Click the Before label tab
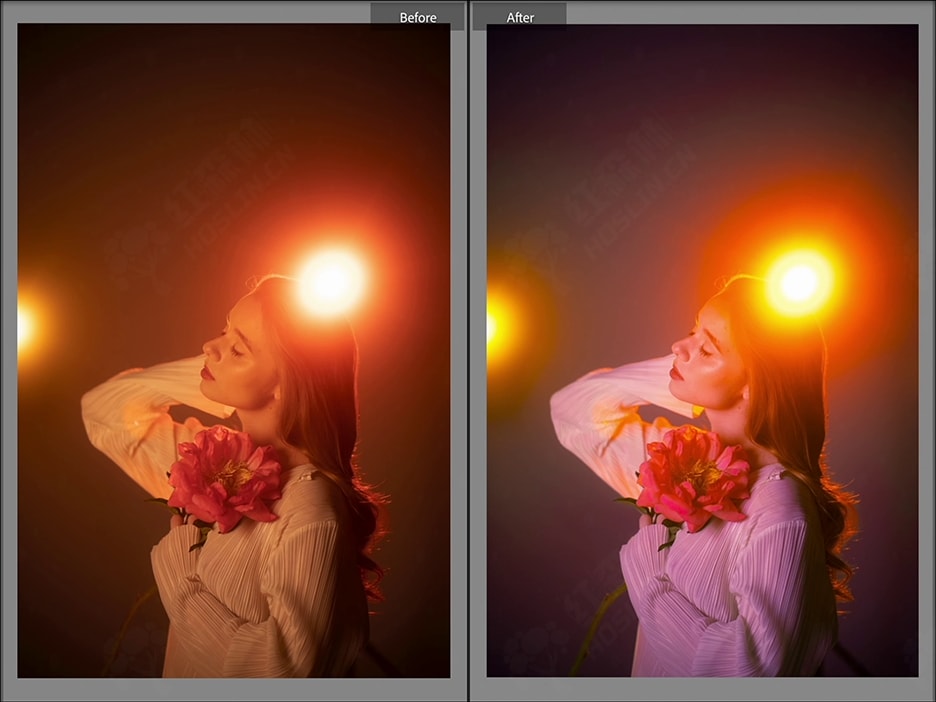Screen dimensions: 936x702 417,17
